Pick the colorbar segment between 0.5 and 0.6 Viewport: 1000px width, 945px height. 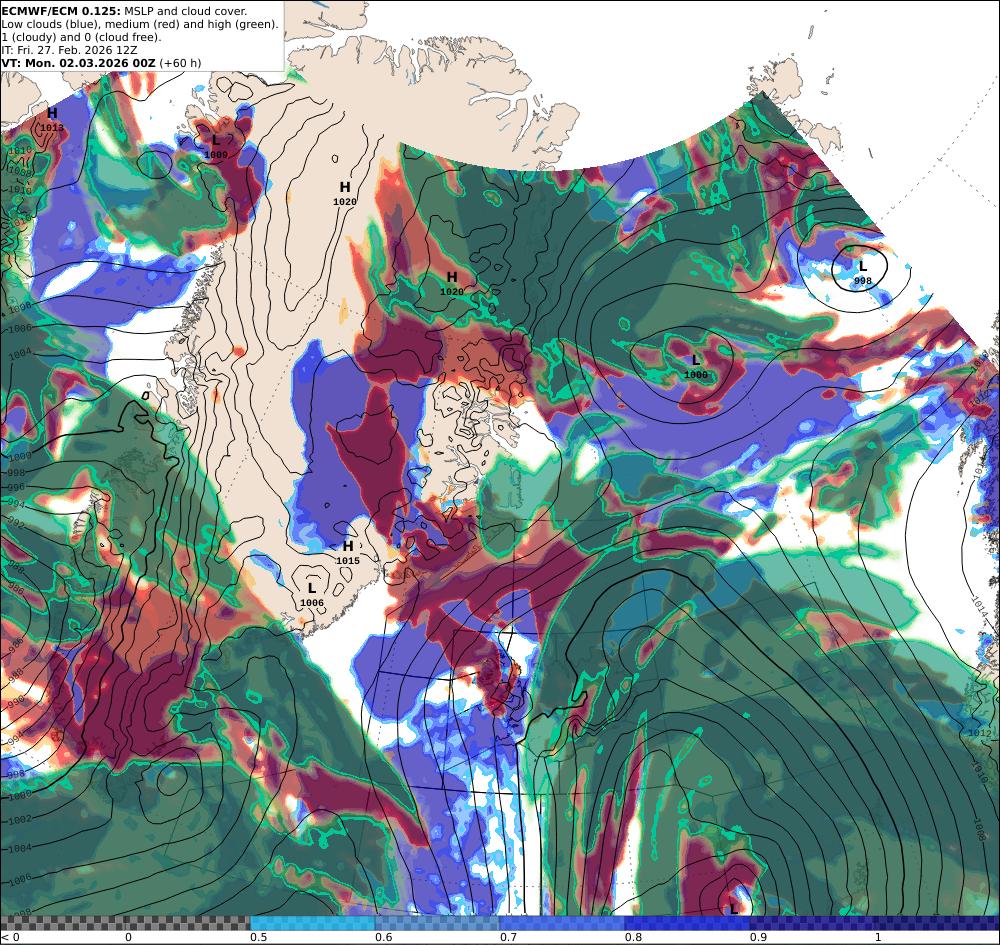click(x=312, y=923)
